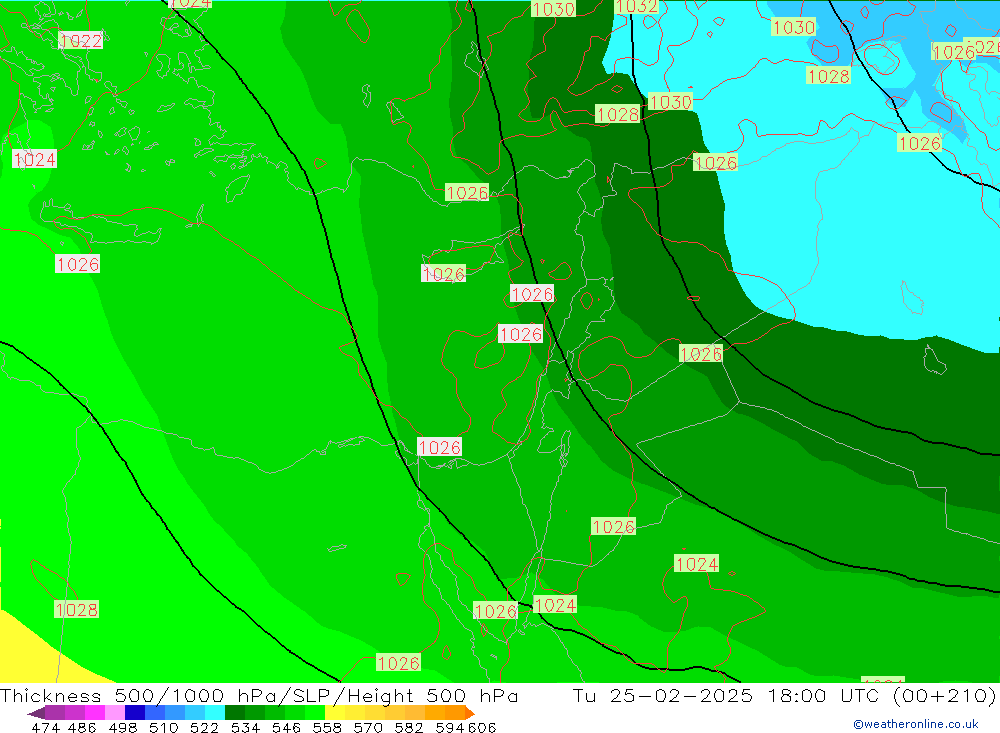Click the orange arrow at legend end
The image size is (1000, 733).
pyautogui.click(x=470, y=713)
